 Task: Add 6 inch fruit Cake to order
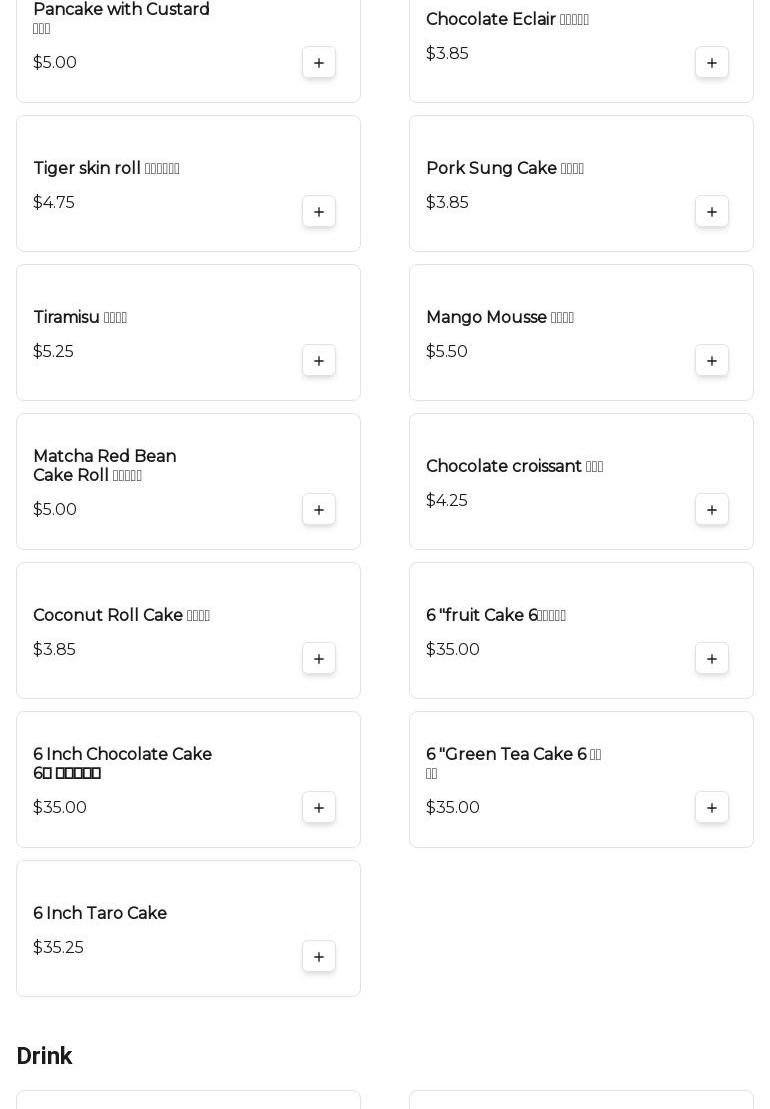pos(712,659)
